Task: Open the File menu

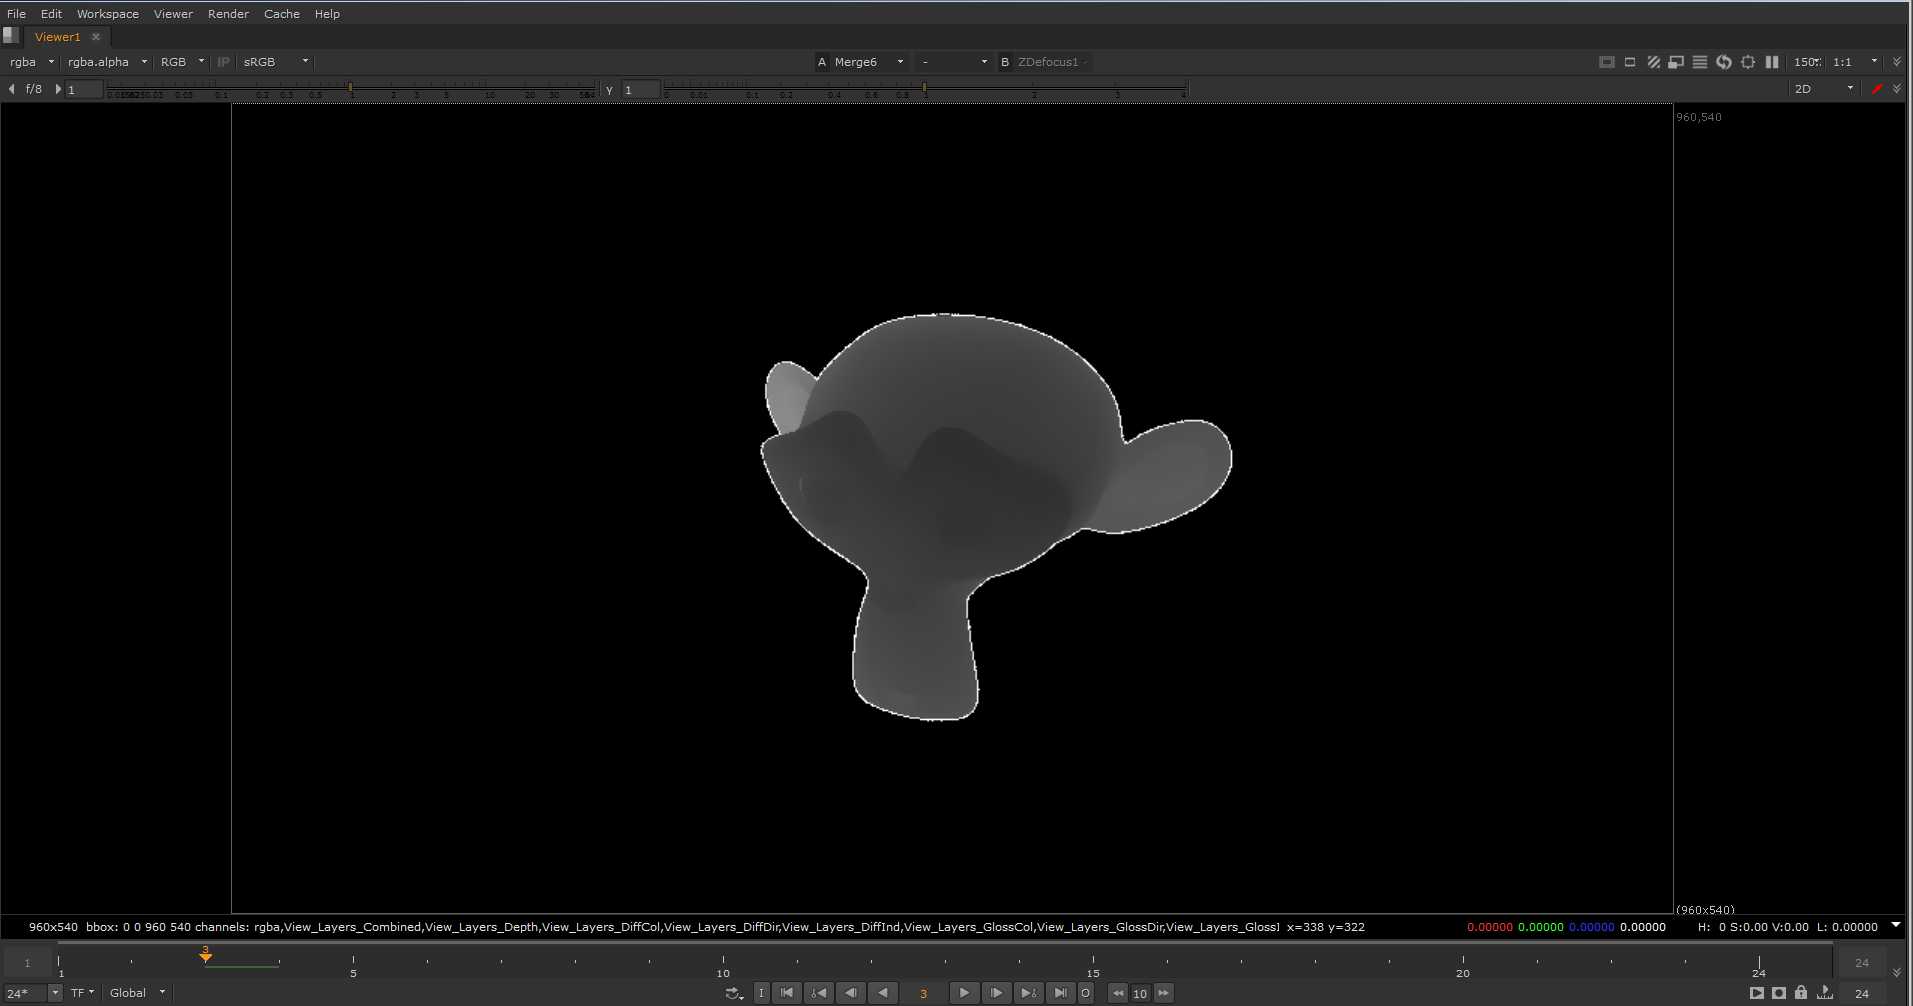Action: tap(16, 14)
